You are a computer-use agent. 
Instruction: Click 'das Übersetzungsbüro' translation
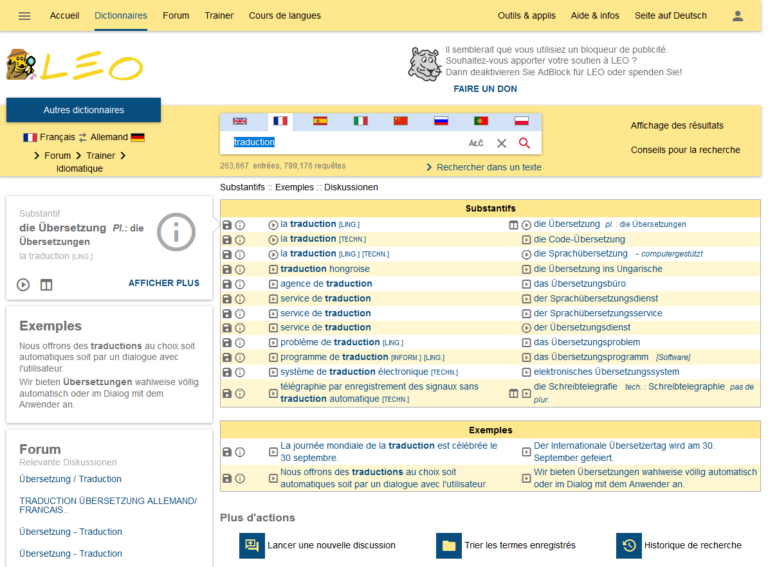click(579, 284)
